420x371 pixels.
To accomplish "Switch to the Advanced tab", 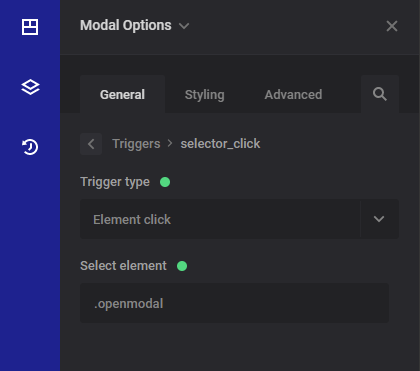I will [293, 95].
